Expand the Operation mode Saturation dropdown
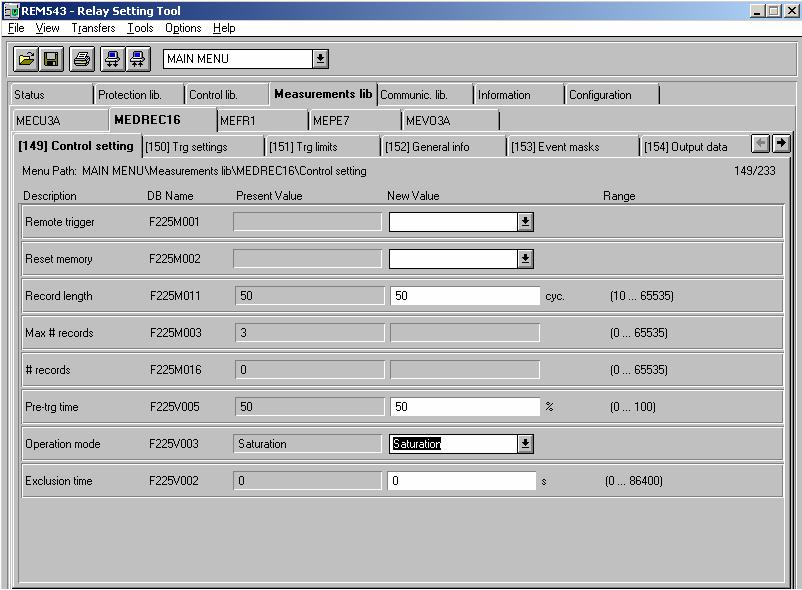Viewport: 802px width, 590px height. click(x=525, y=444)
